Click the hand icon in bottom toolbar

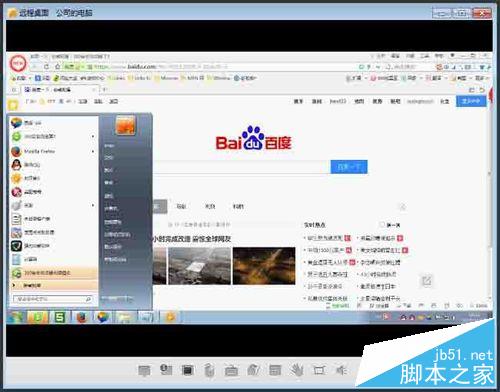[297, 370]
